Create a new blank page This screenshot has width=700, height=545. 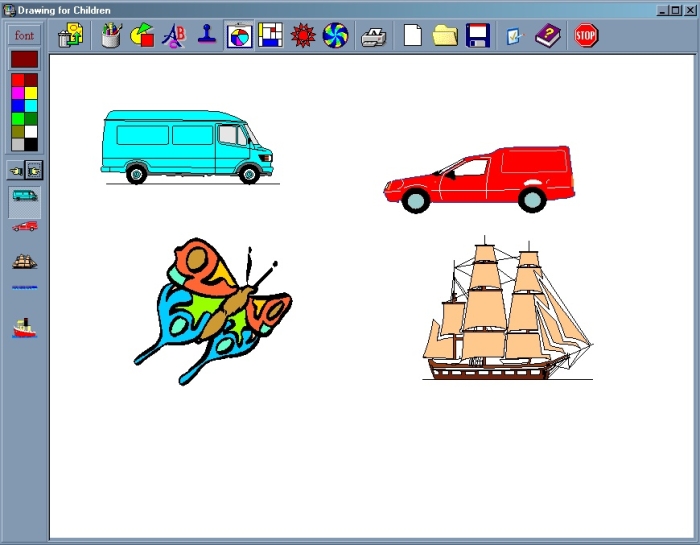pos(412,37)
